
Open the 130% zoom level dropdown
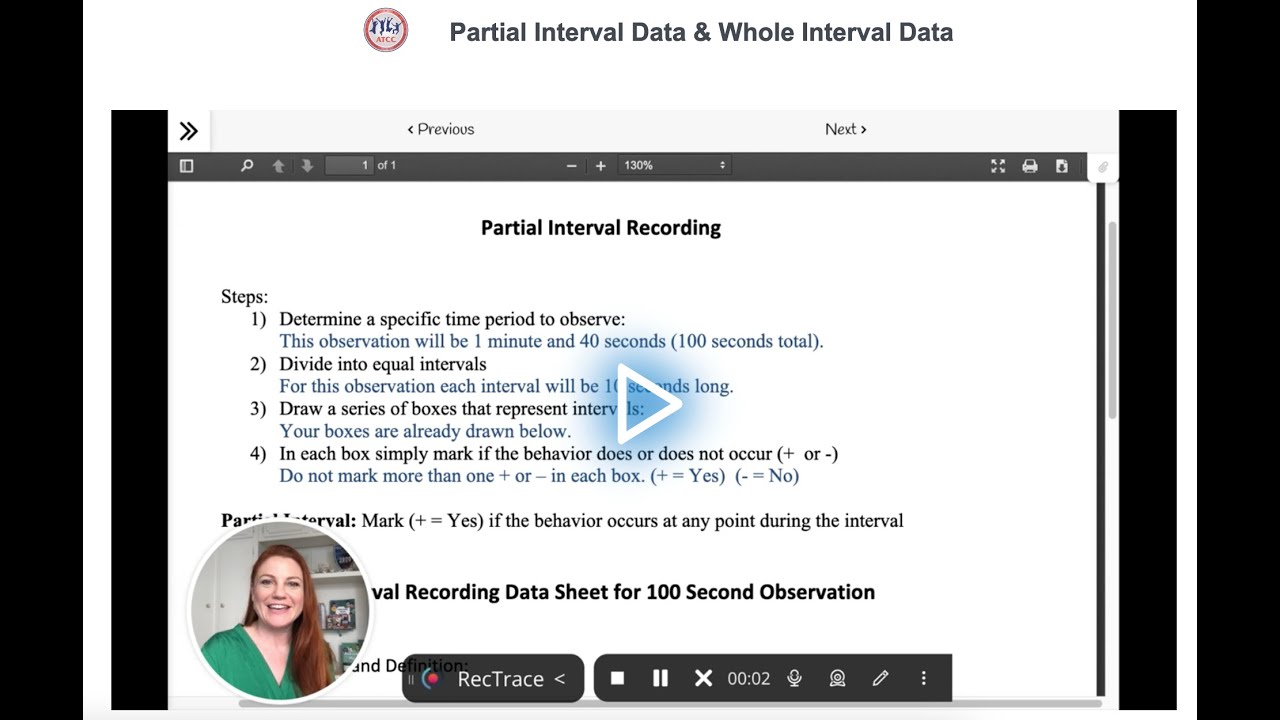click(675, 165)
